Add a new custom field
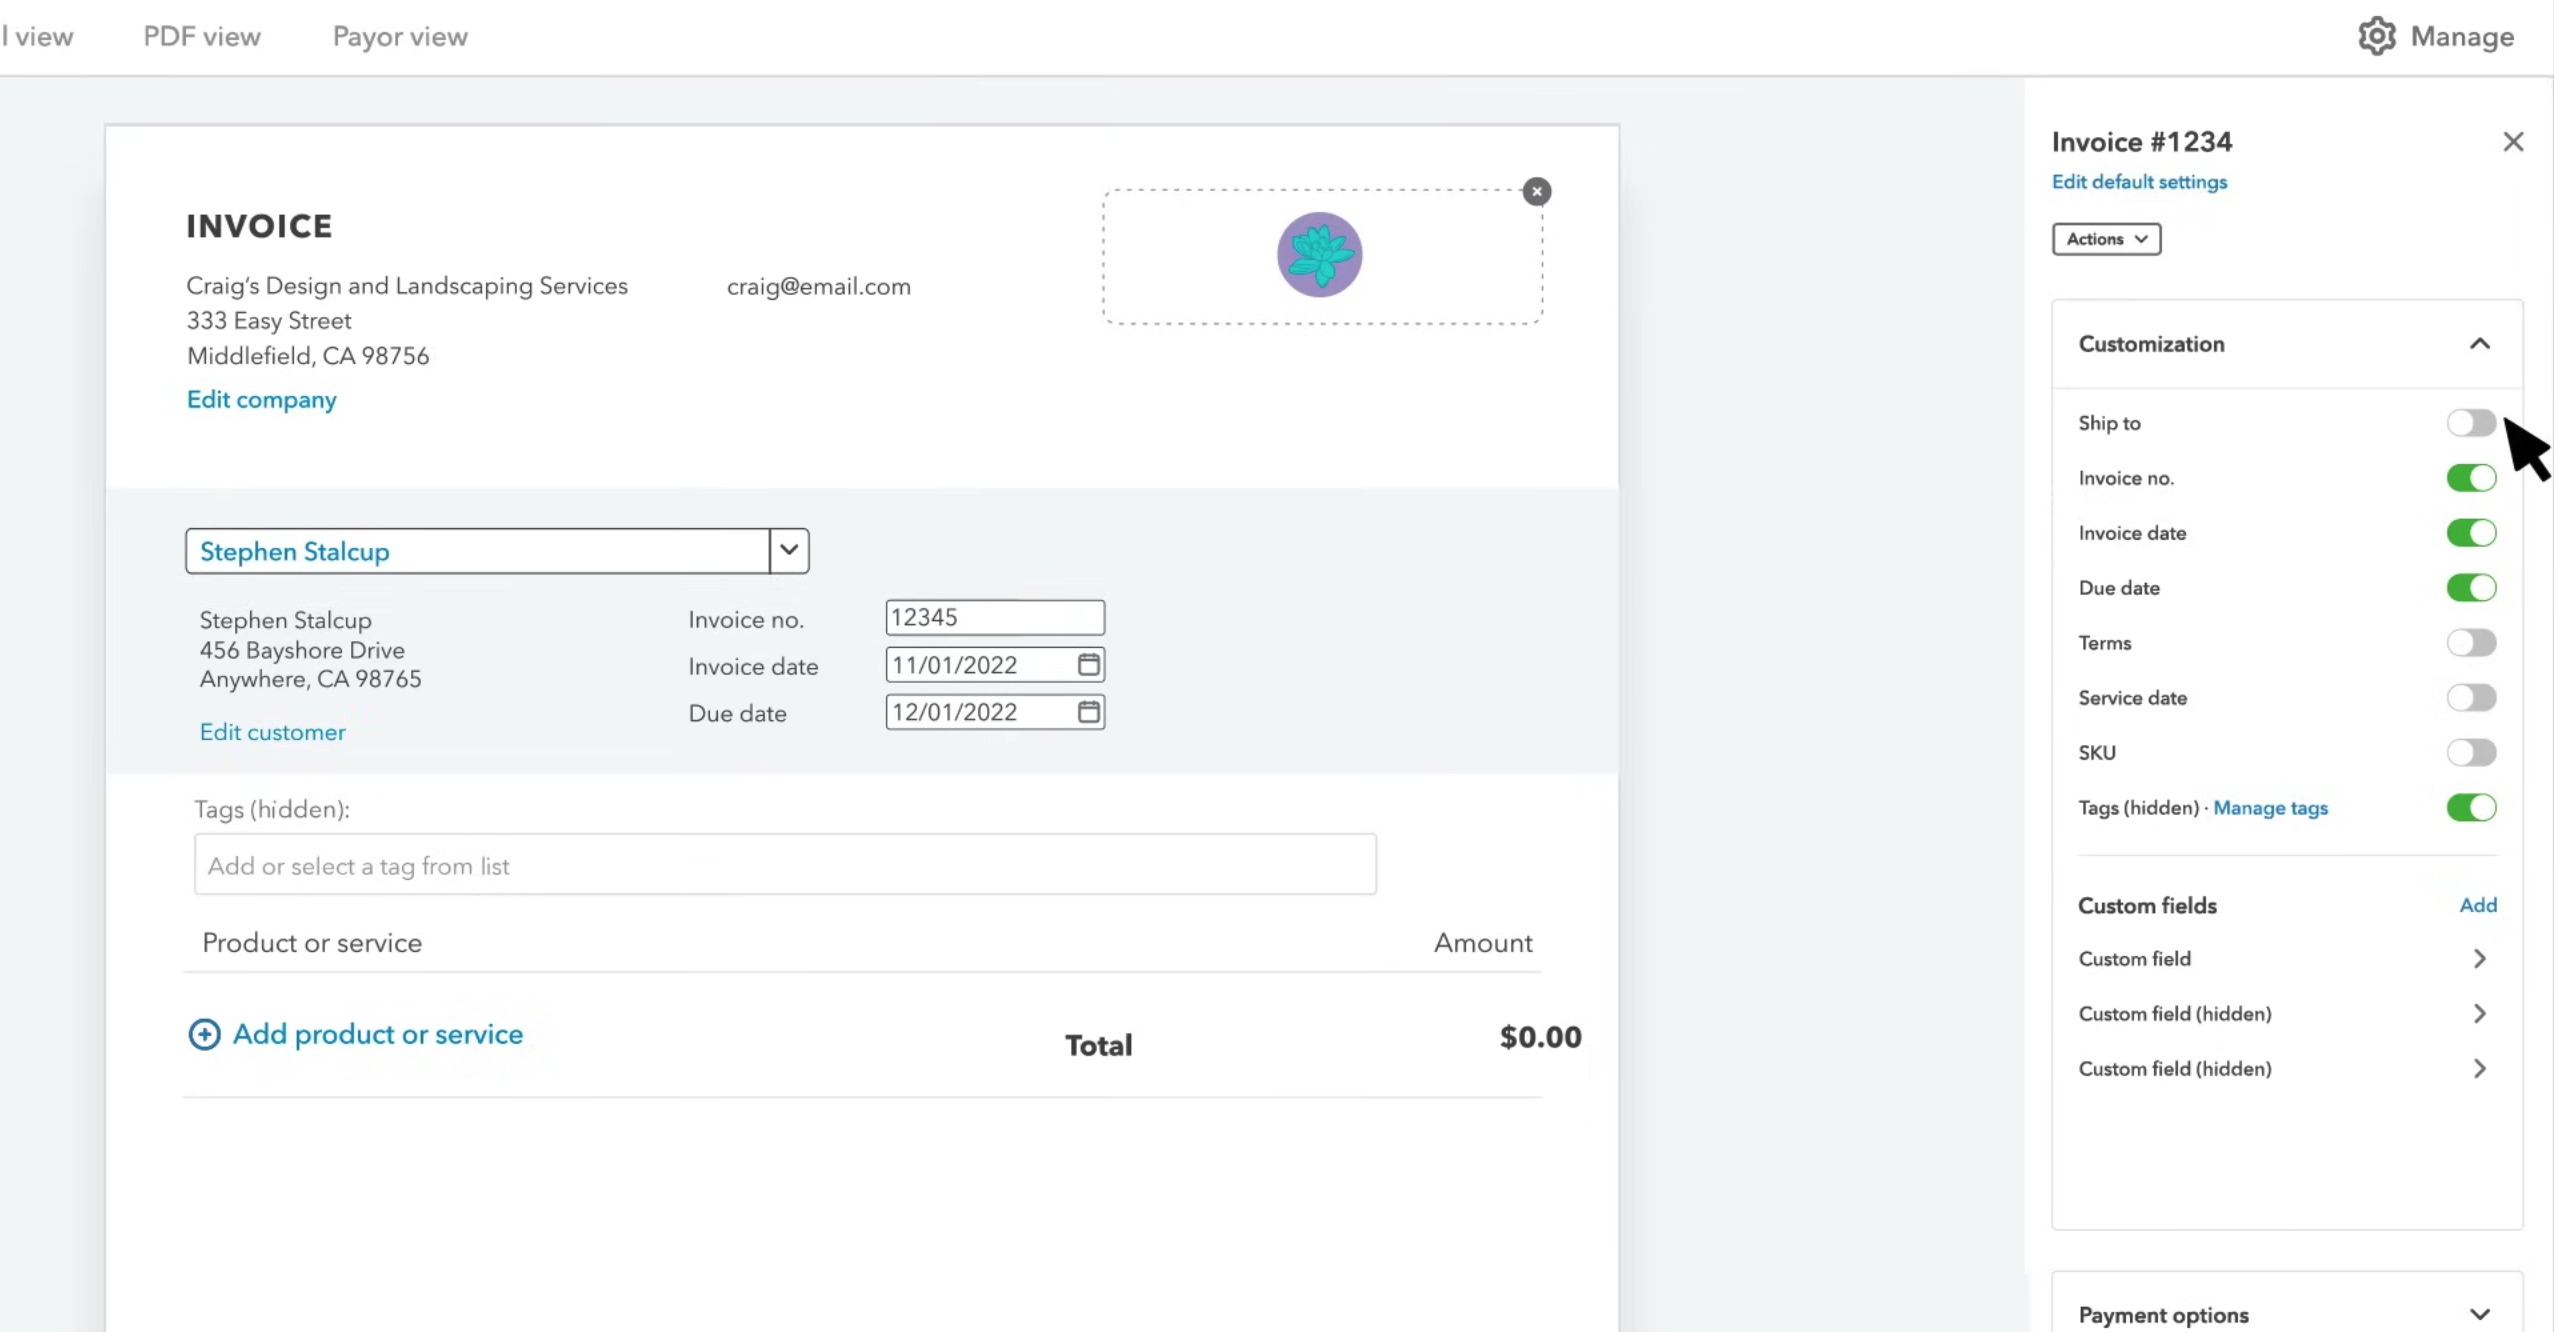2554x1332 pixels. coord(2478,905)
